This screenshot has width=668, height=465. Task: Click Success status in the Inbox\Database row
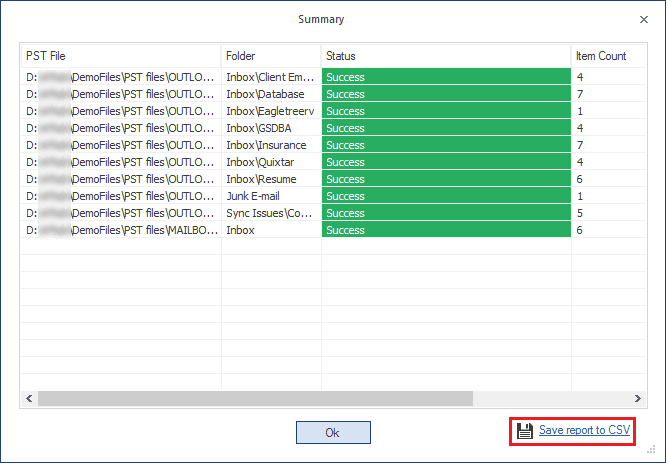click(446, 94)
